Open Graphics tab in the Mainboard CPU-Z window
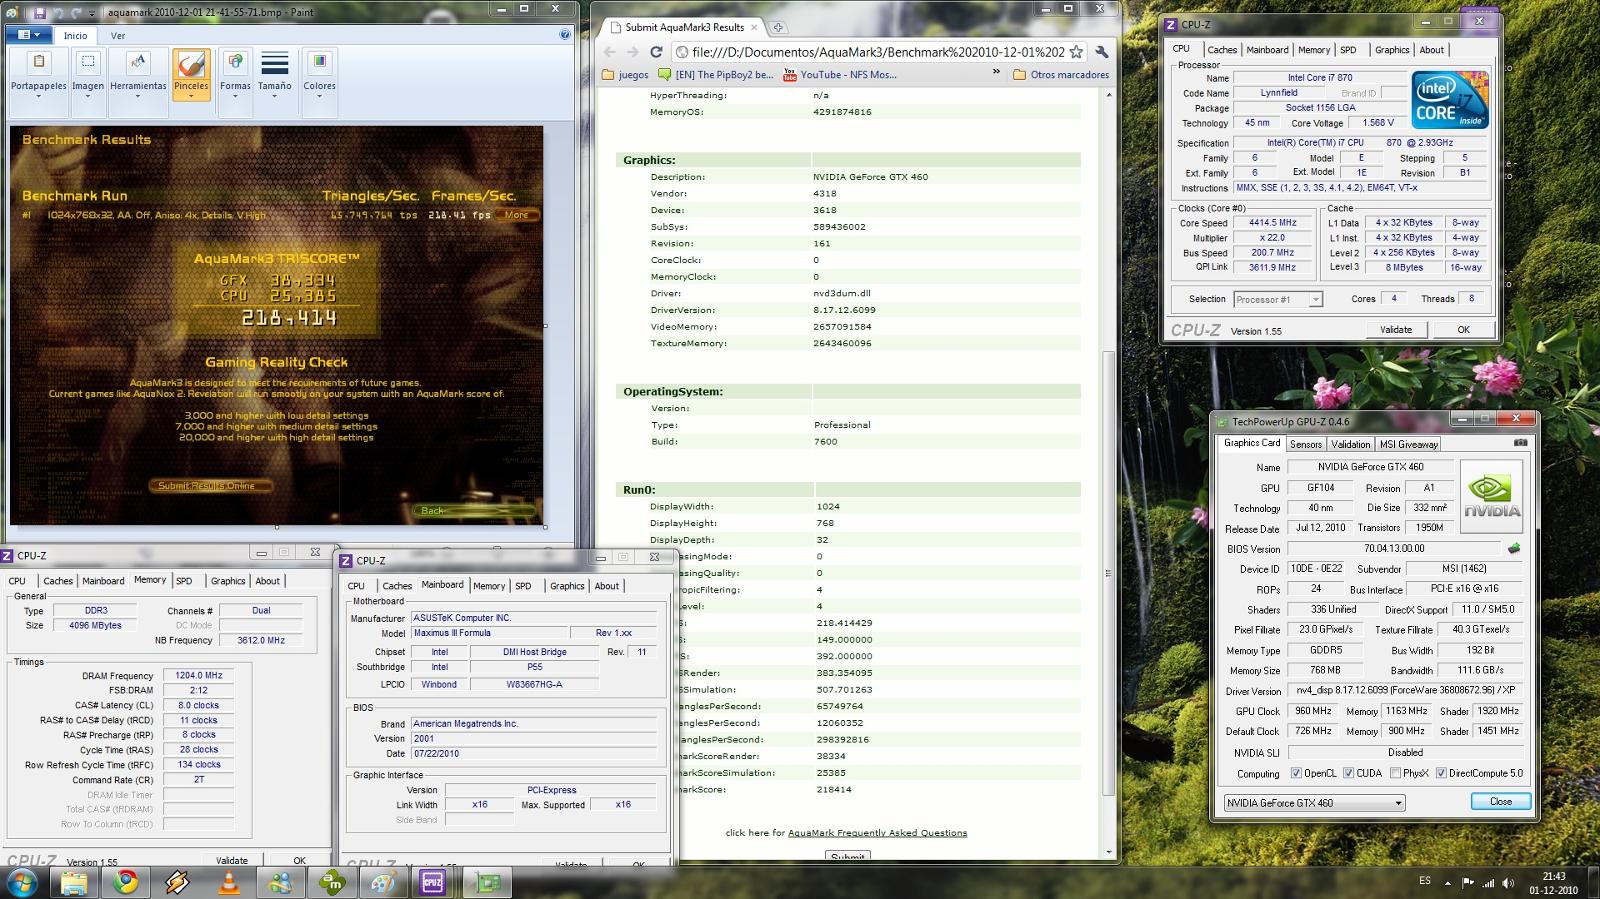1600x899 pixels. pos(566,586)
